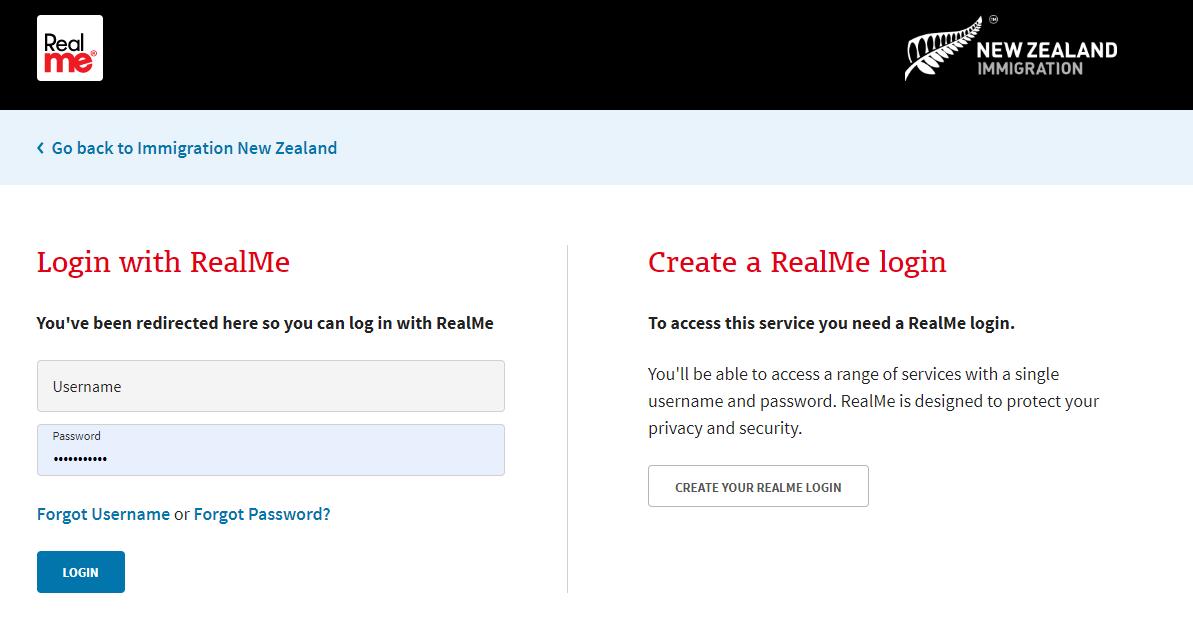Click the RealMe logo

[x=70, y=48]
